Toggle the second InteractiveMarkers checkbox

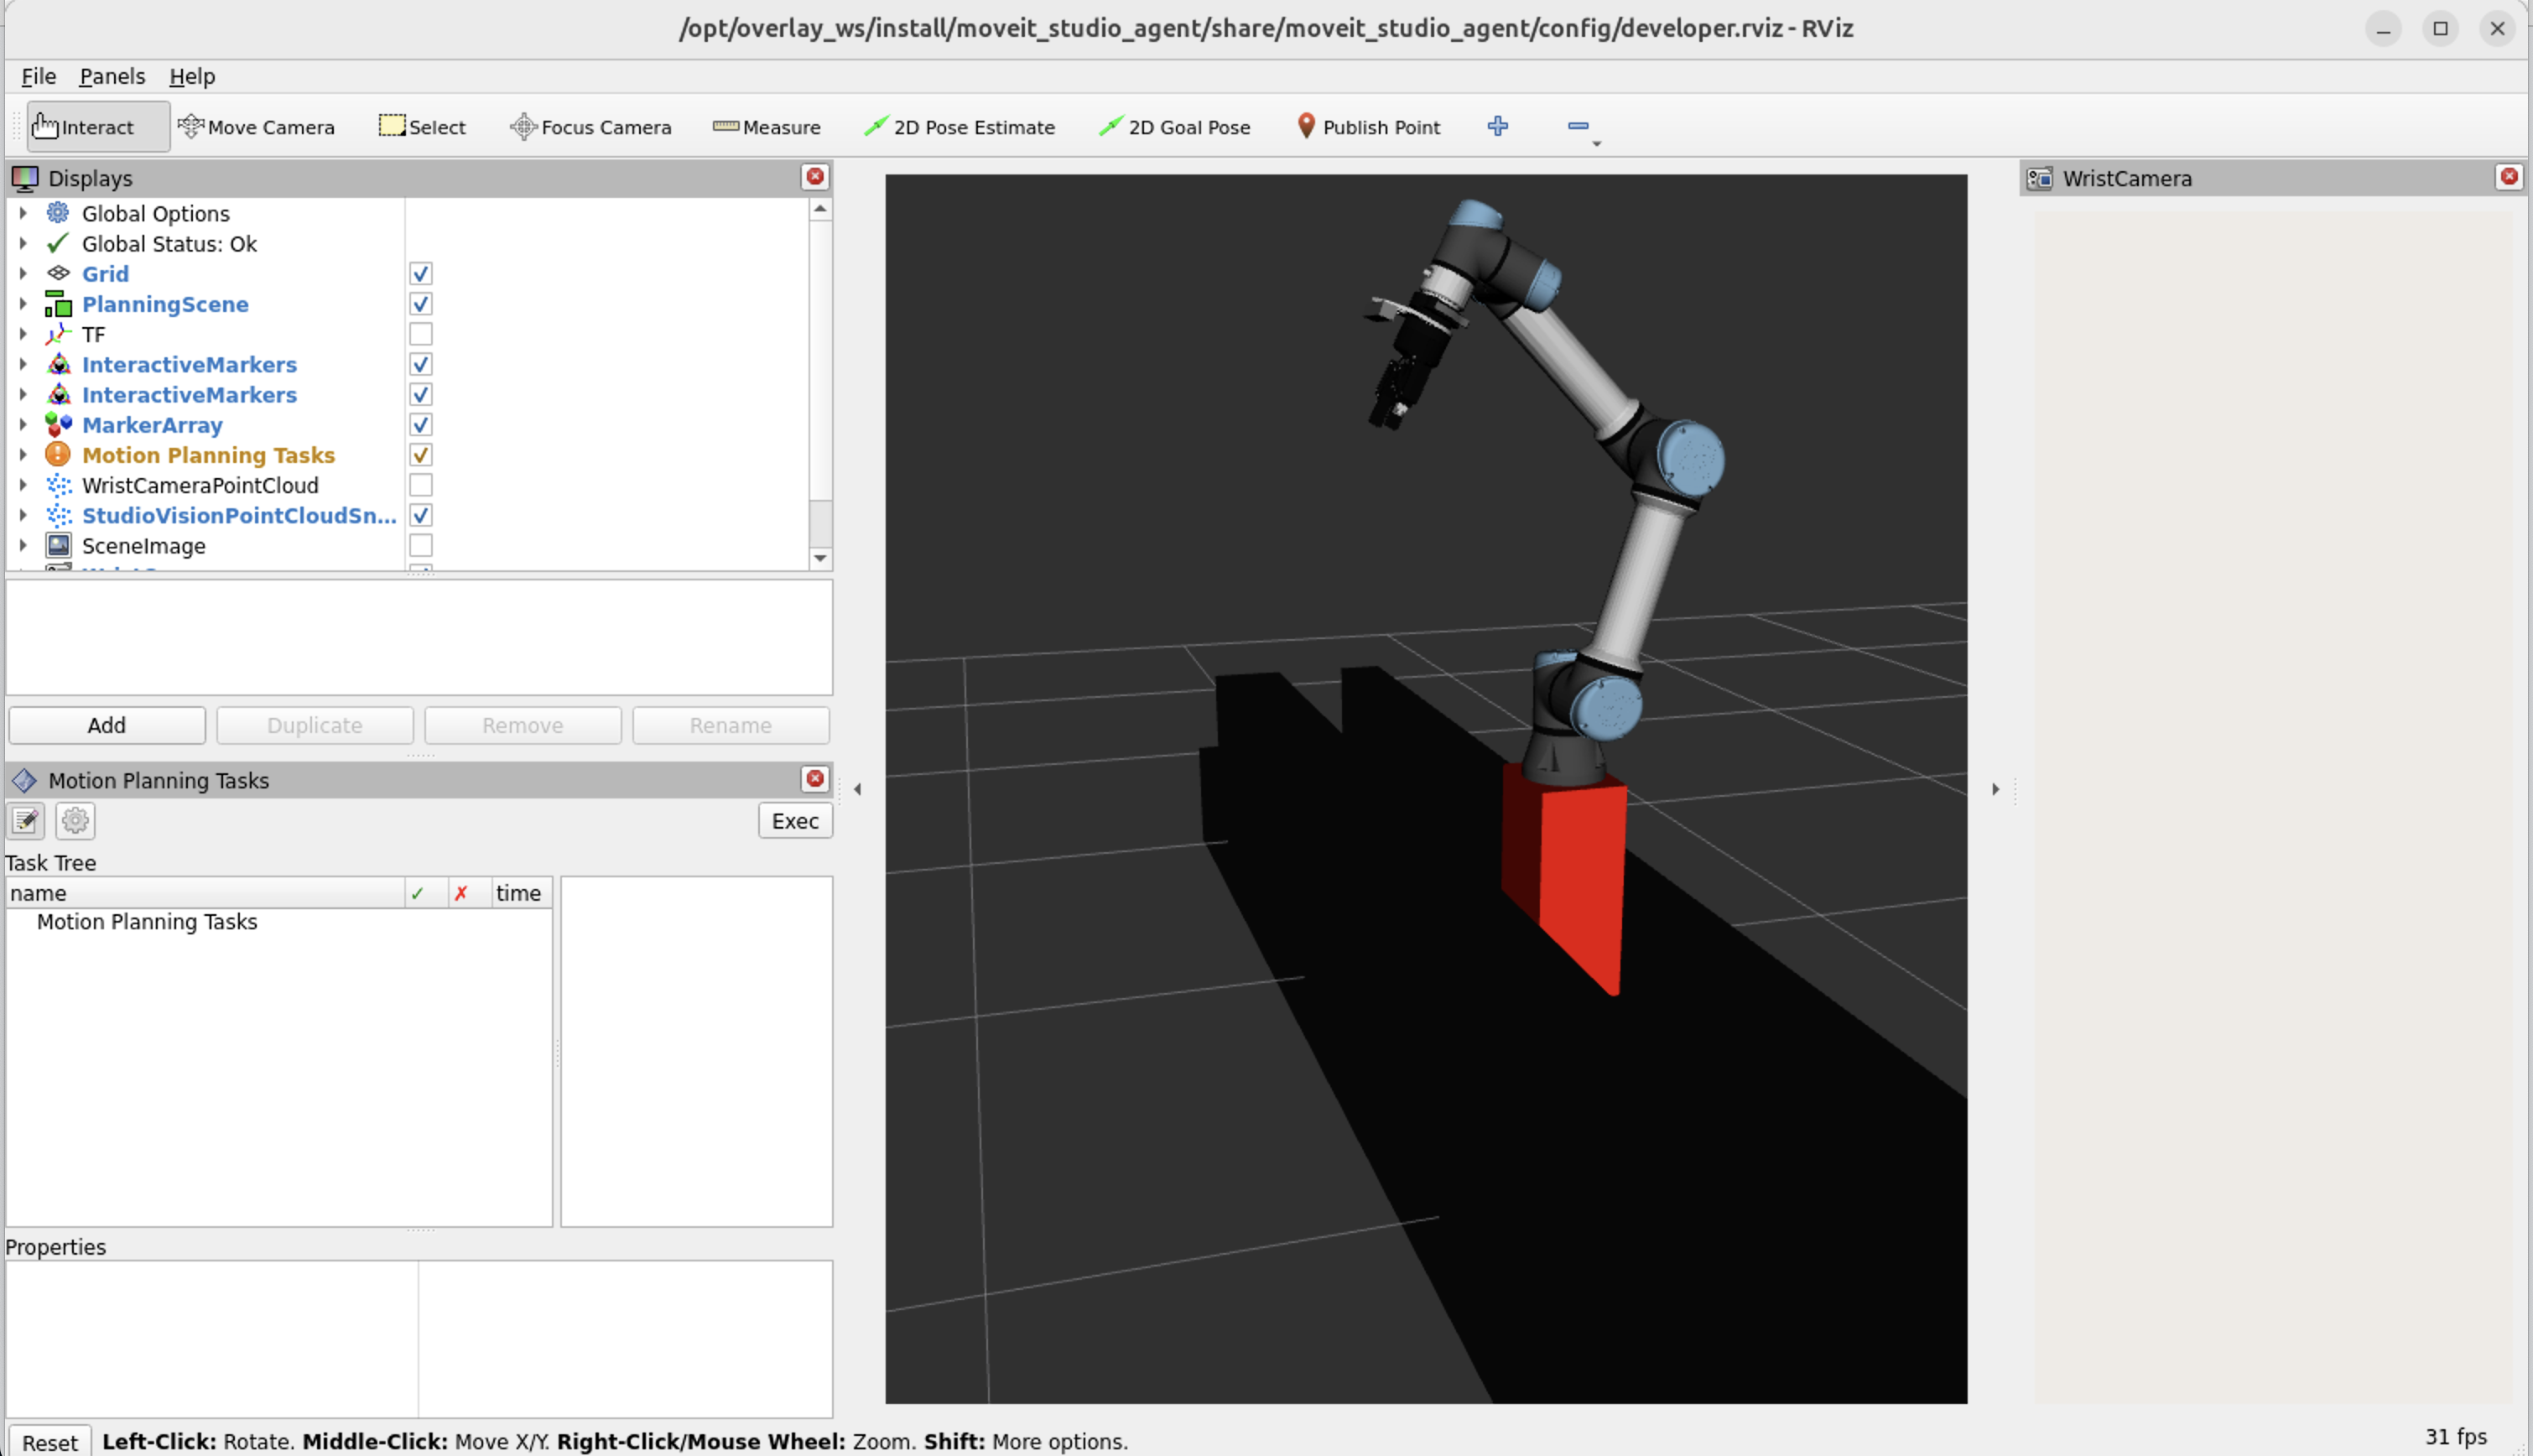pos(421,395)
